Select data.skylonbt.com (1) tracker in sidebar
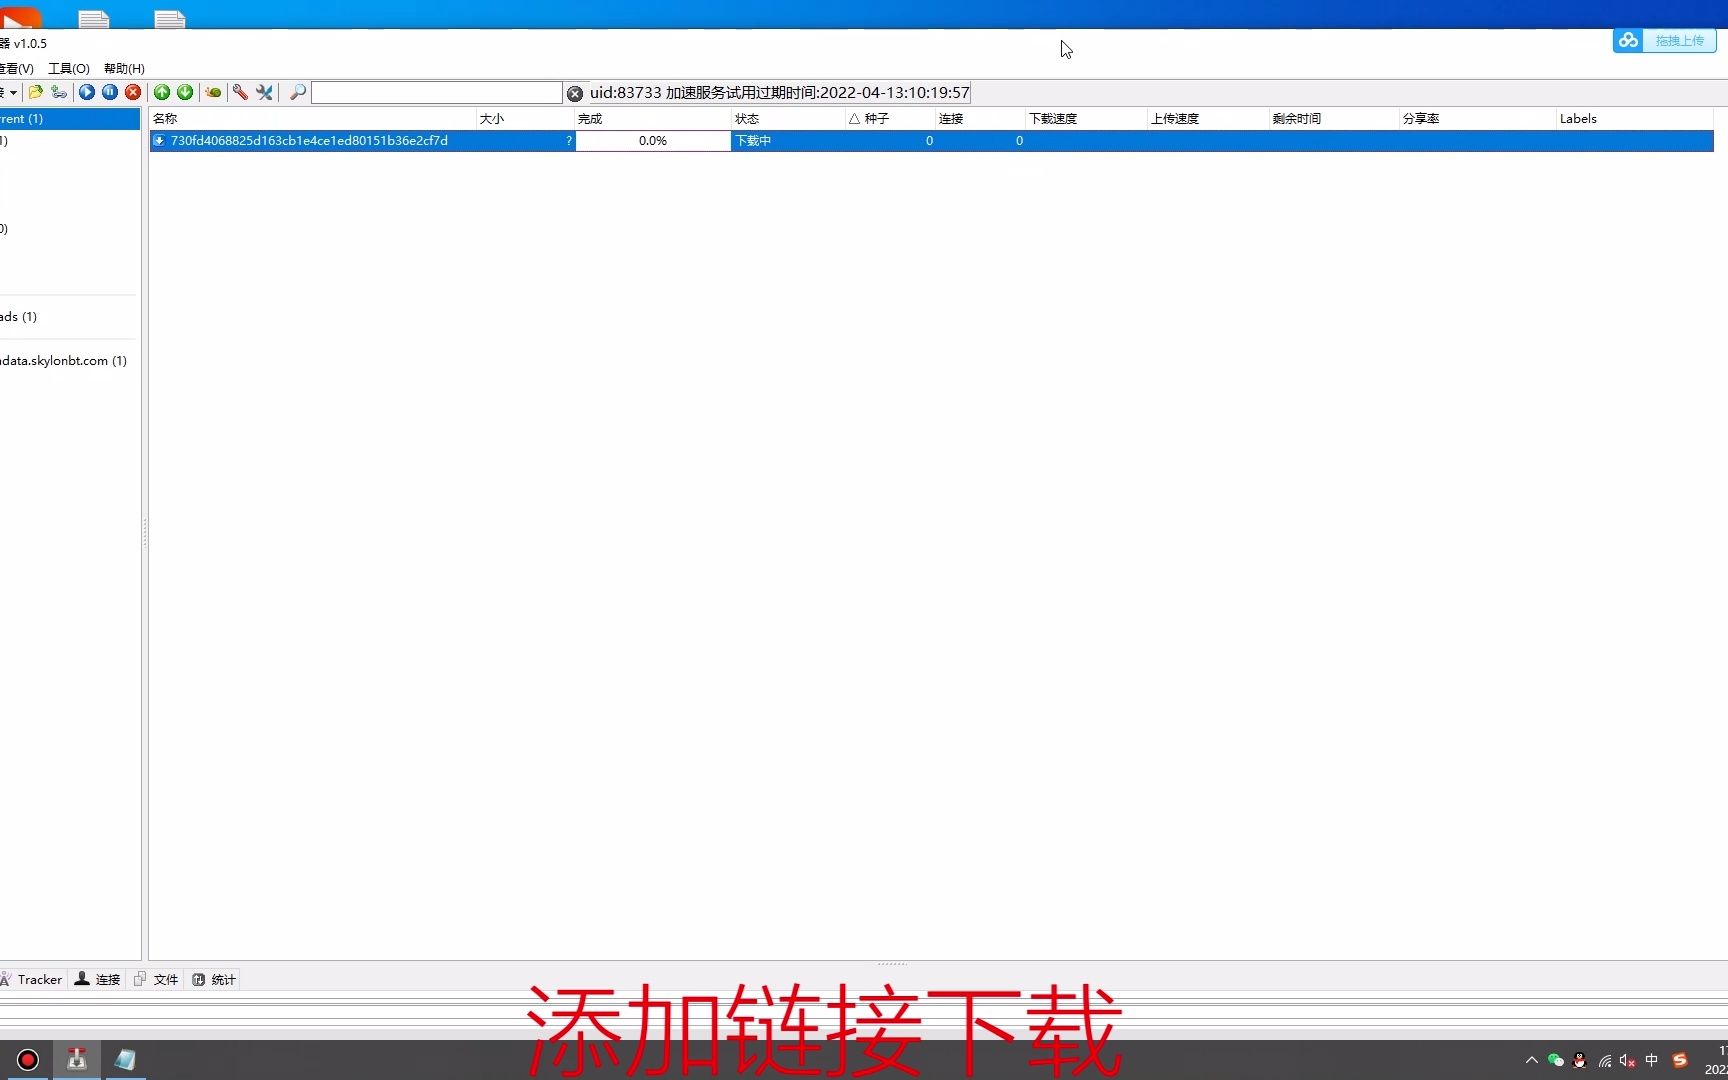 coord(64,360)
